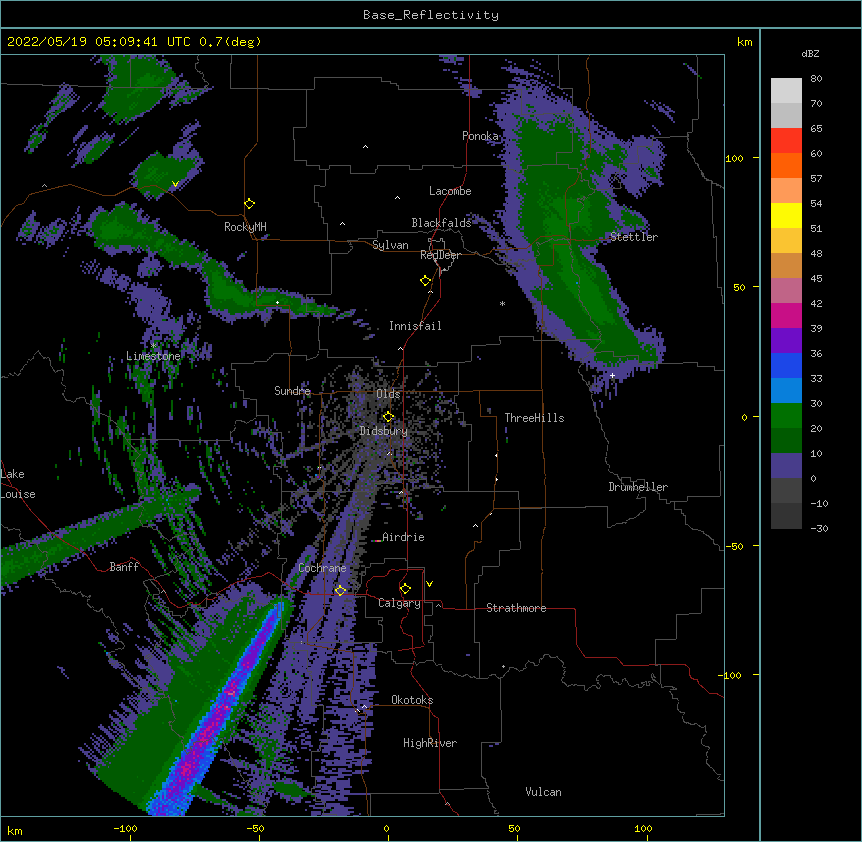Click the Stettler town label
This screenshot has height=842, width=862.
coord(633,237)
